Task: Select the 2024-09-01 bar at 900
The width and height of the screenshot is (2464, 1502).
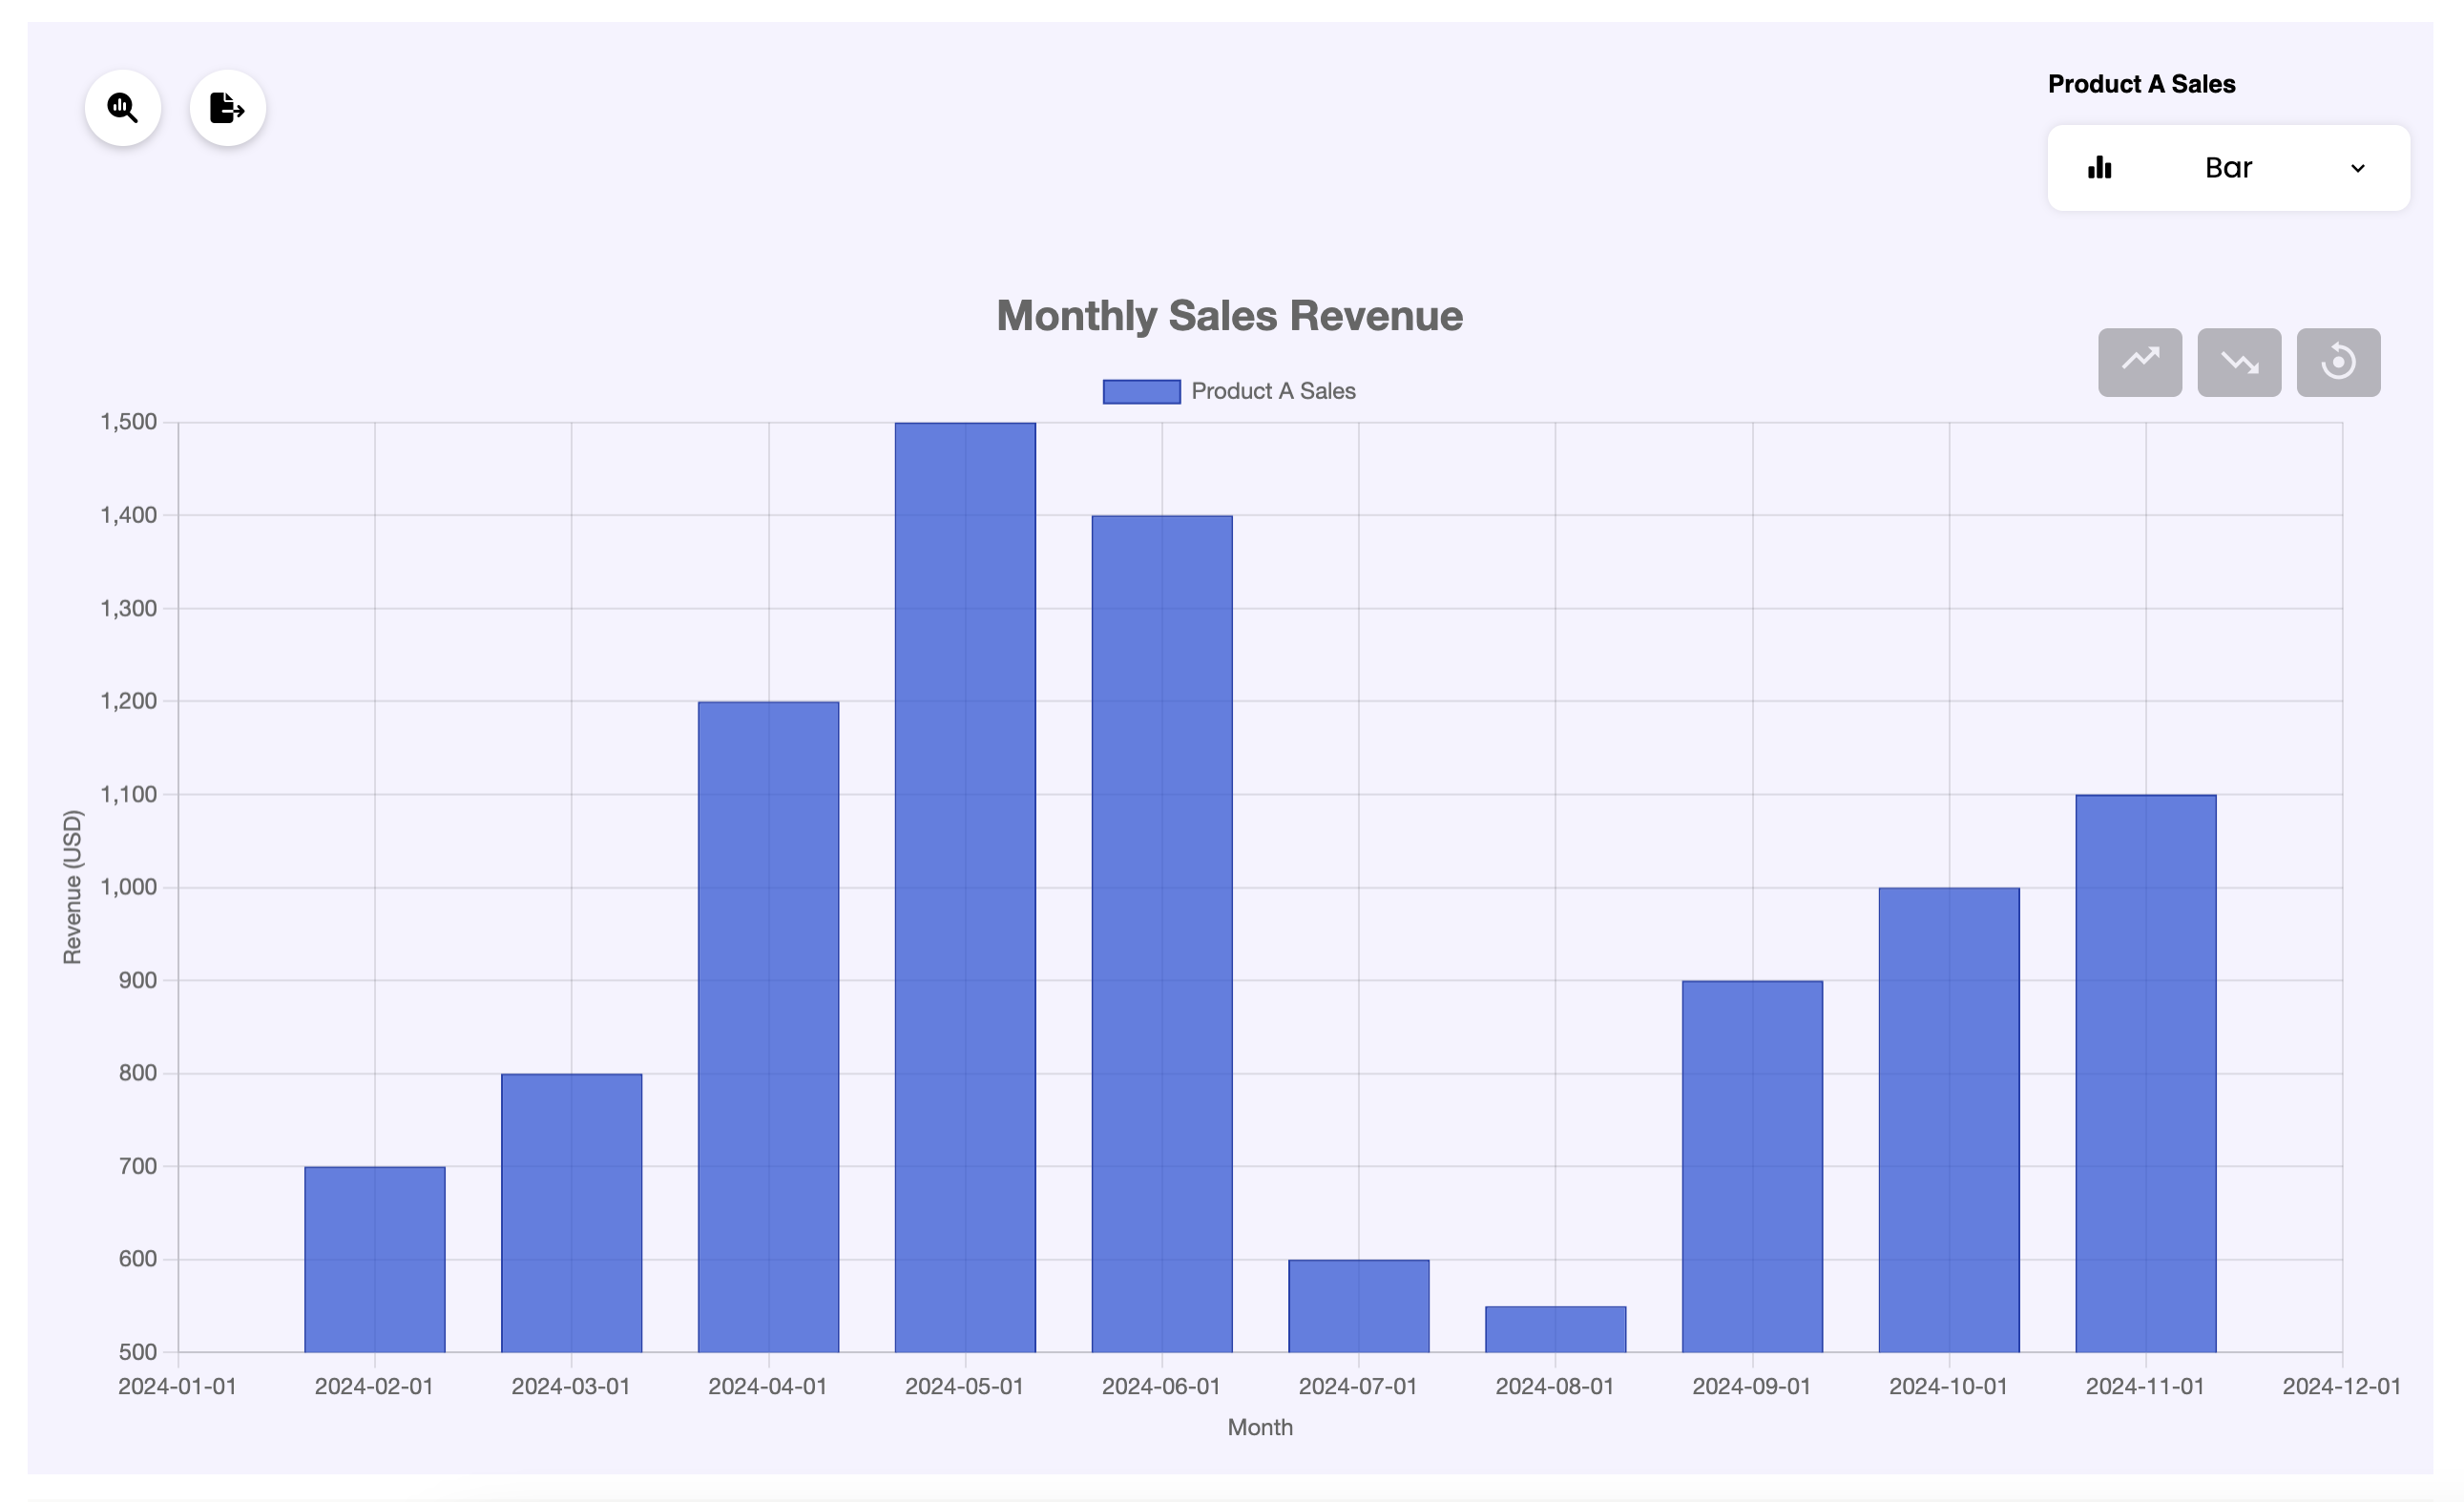Action: [x=1752, y=1166]
